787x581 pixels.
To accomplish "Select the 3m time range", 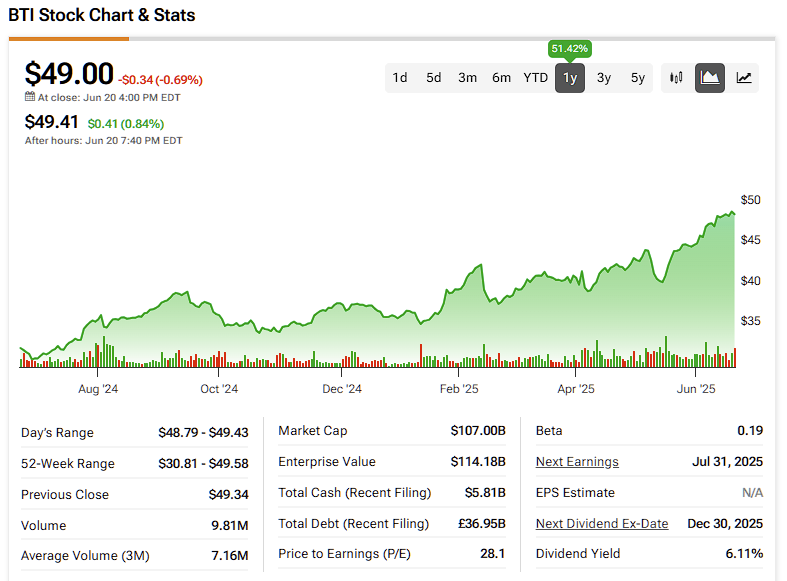I will (x=467, y=78).
